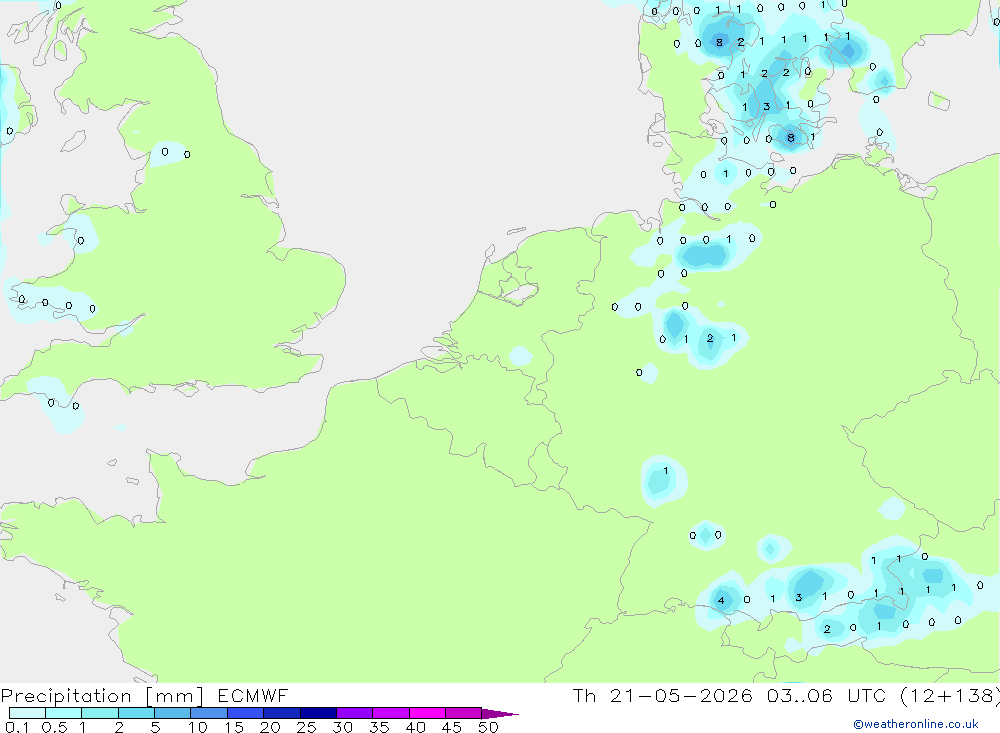The width and height of the screenshot is (1000, 733).
Task: Click the '[mm]' unit label
Action: pos(175,696)
